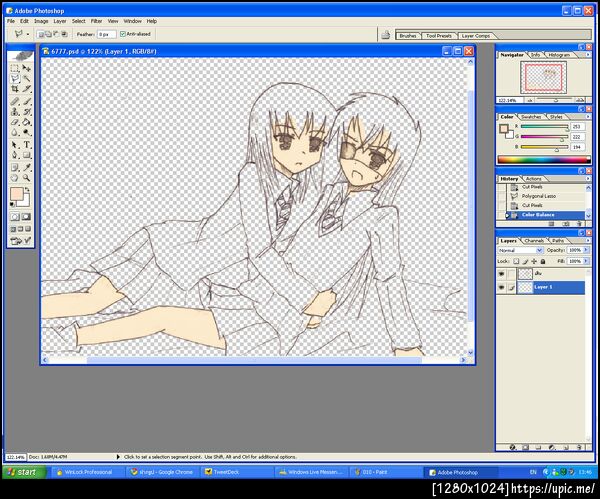Image resolution: width=600 pixels, height=499 pixels.
Task: Open the File menu
Action: point(11,21)
